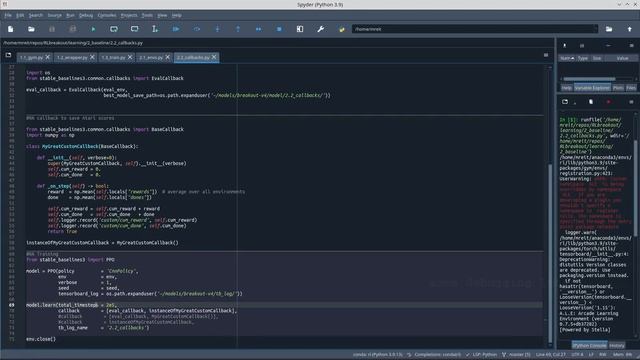This screenshot has height=360, width=640.
Task: Switch to the History tab
Action: tap(617, 345)
